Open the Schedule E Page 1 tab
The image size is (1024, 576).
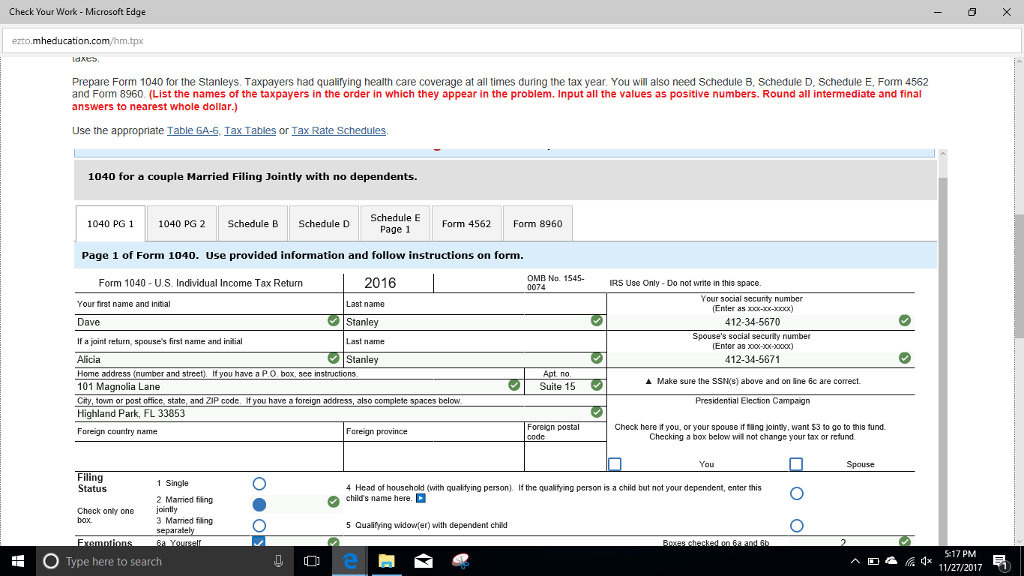[395, 223]
